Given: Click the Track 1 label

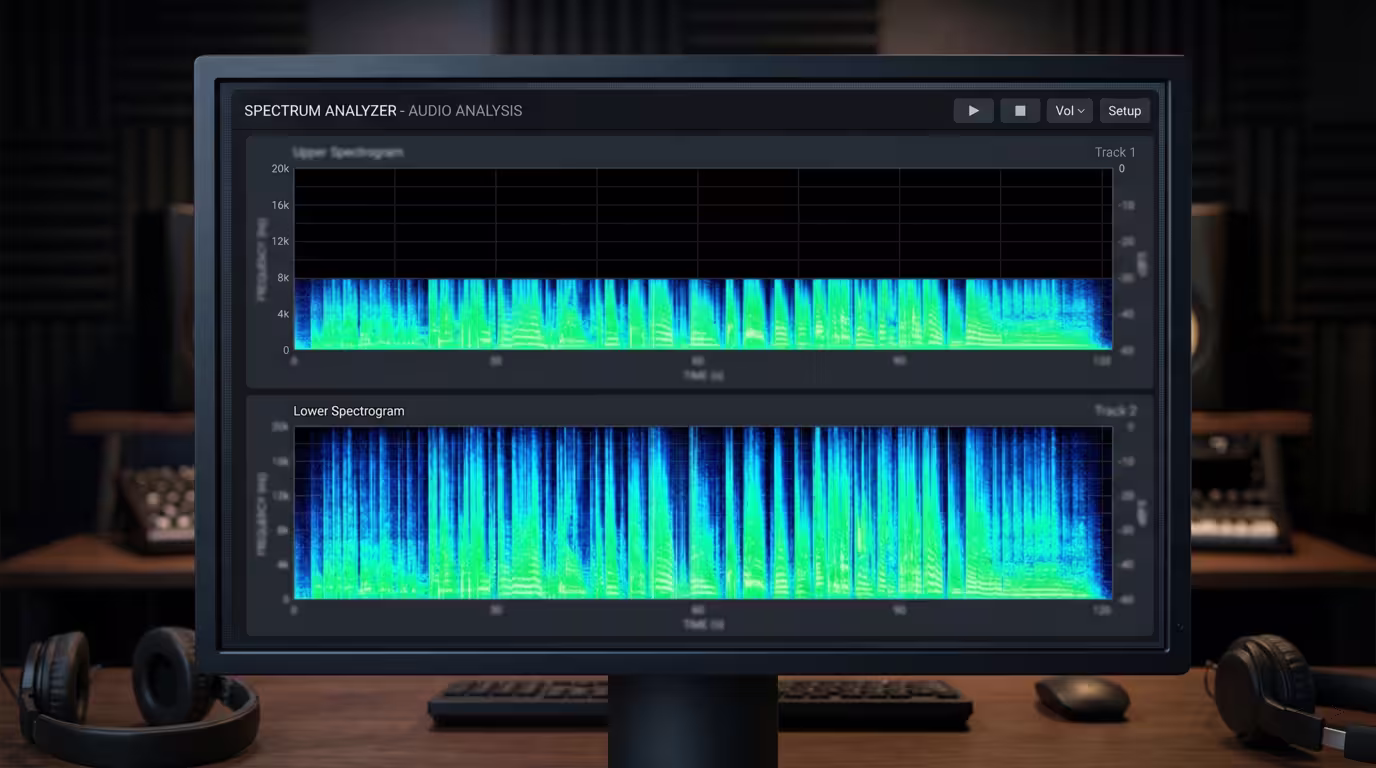Looking at the screenshot, I should point(1115,152).
